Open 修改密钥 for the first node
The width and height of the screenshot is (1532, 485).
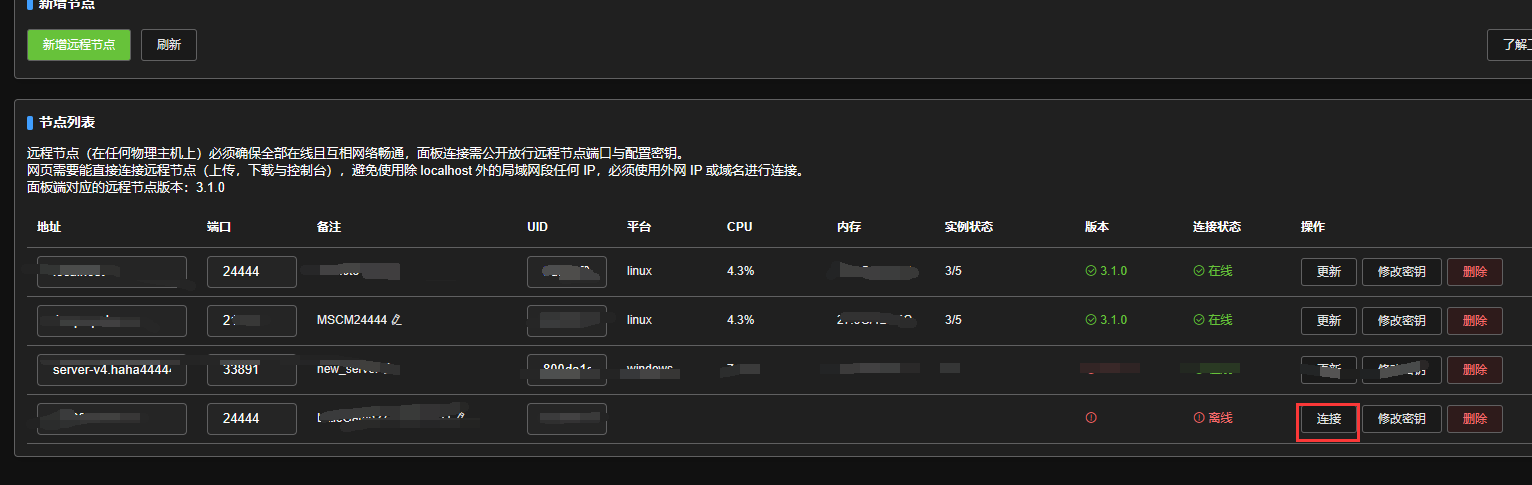click(1401, 272)
